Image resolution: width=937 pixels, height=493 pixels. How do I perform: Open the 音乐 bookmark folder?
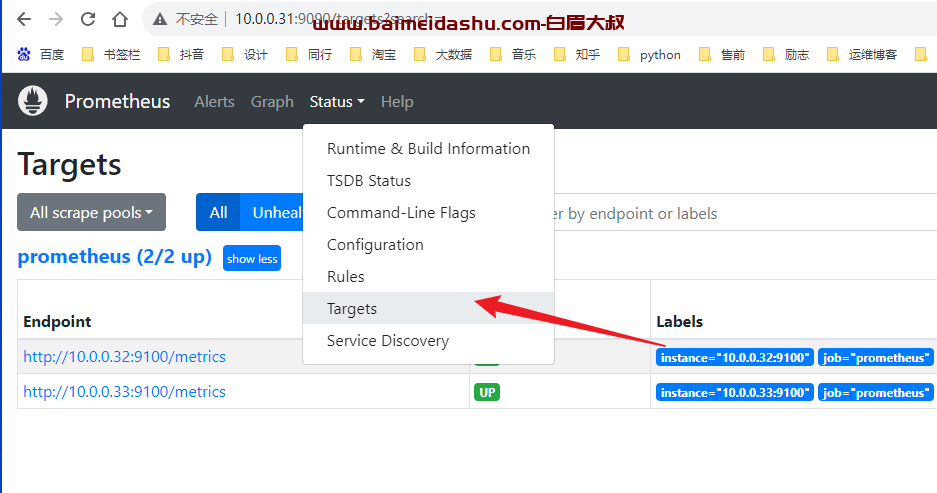tap(513, 54)
